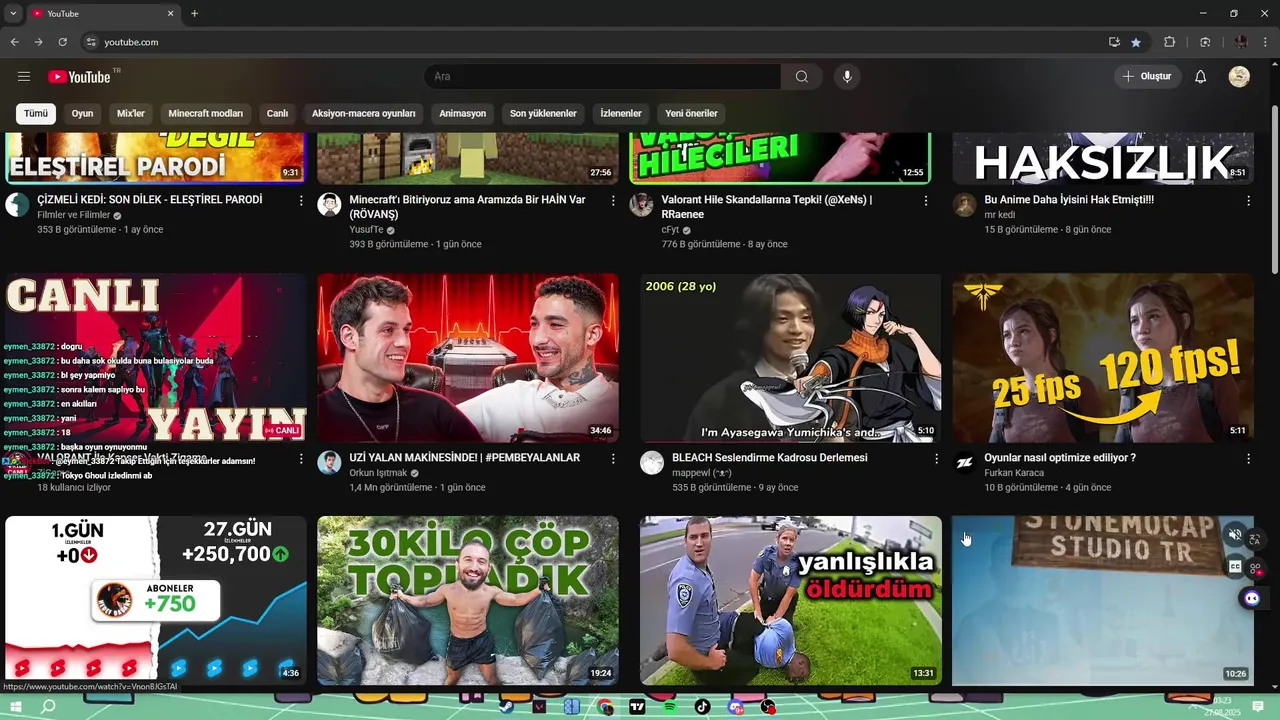Select the İzlenenler filter chip
This screenshot has width=1280, height=720.
tap(621, 114)
